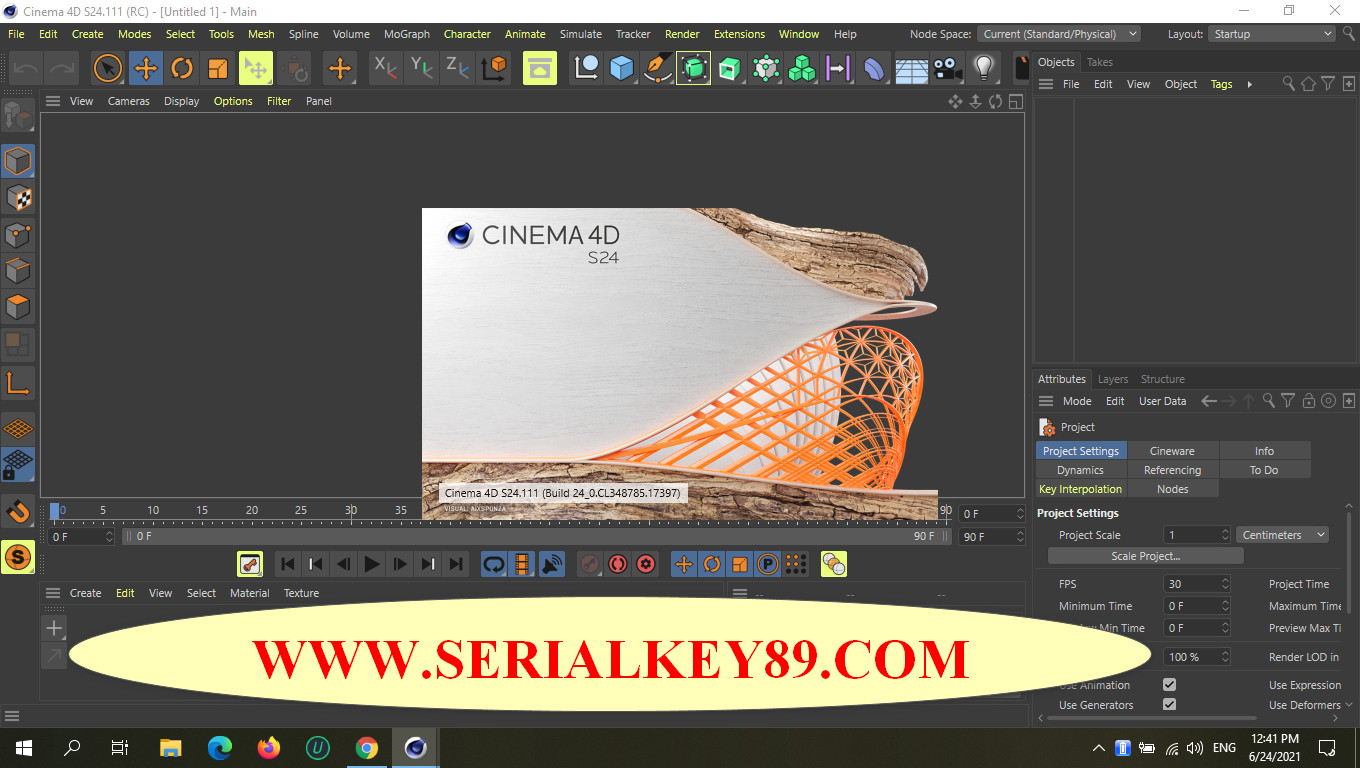Toggle the Workplane lock icon
This screenshot has width=1360, height=768.
point(18,465)
